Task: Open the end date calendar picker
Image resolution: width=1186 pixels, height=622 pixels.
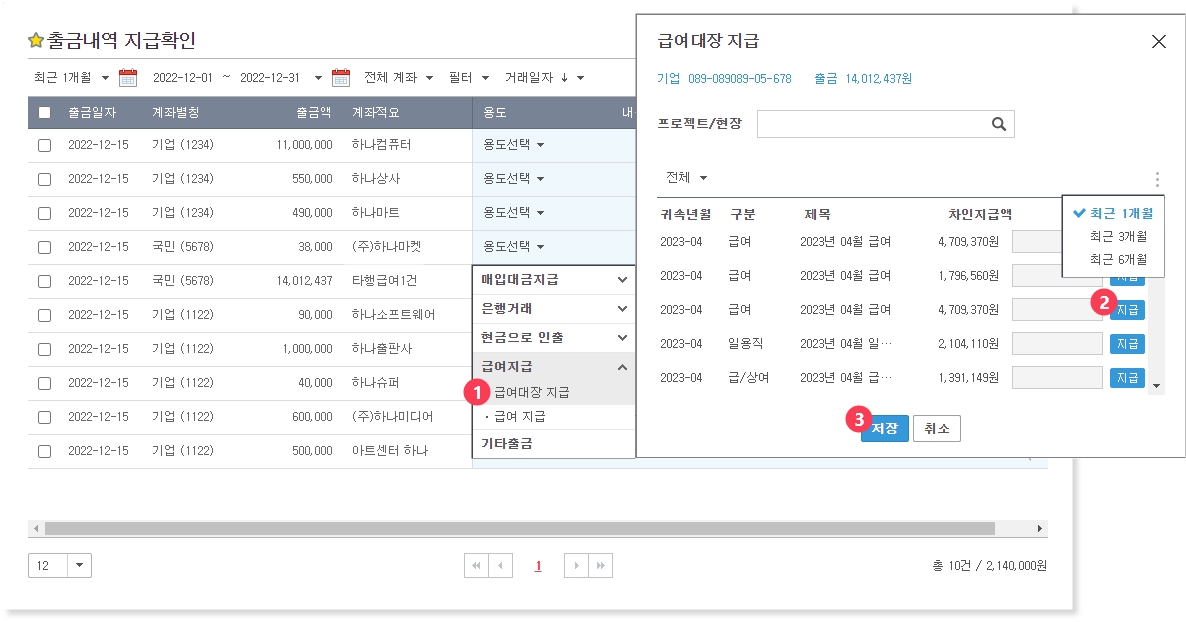Action: [341, 78]
